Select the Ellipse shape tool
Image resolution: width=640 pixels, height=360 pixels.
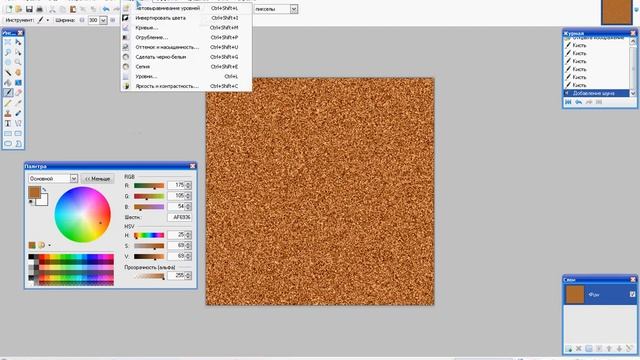(x=8, y=144)
